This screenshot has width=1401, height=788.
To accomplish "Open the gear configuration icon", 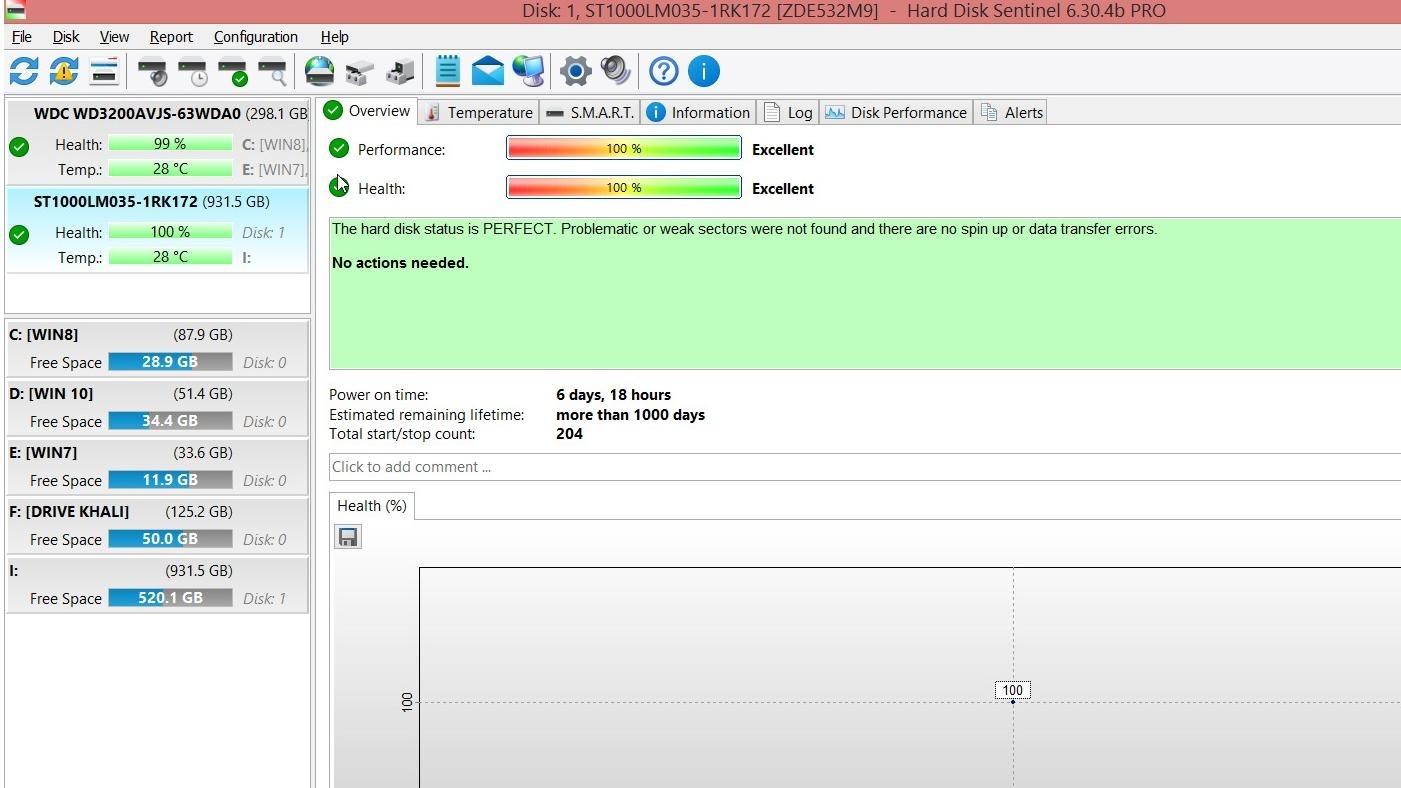I will pos(575,71).
